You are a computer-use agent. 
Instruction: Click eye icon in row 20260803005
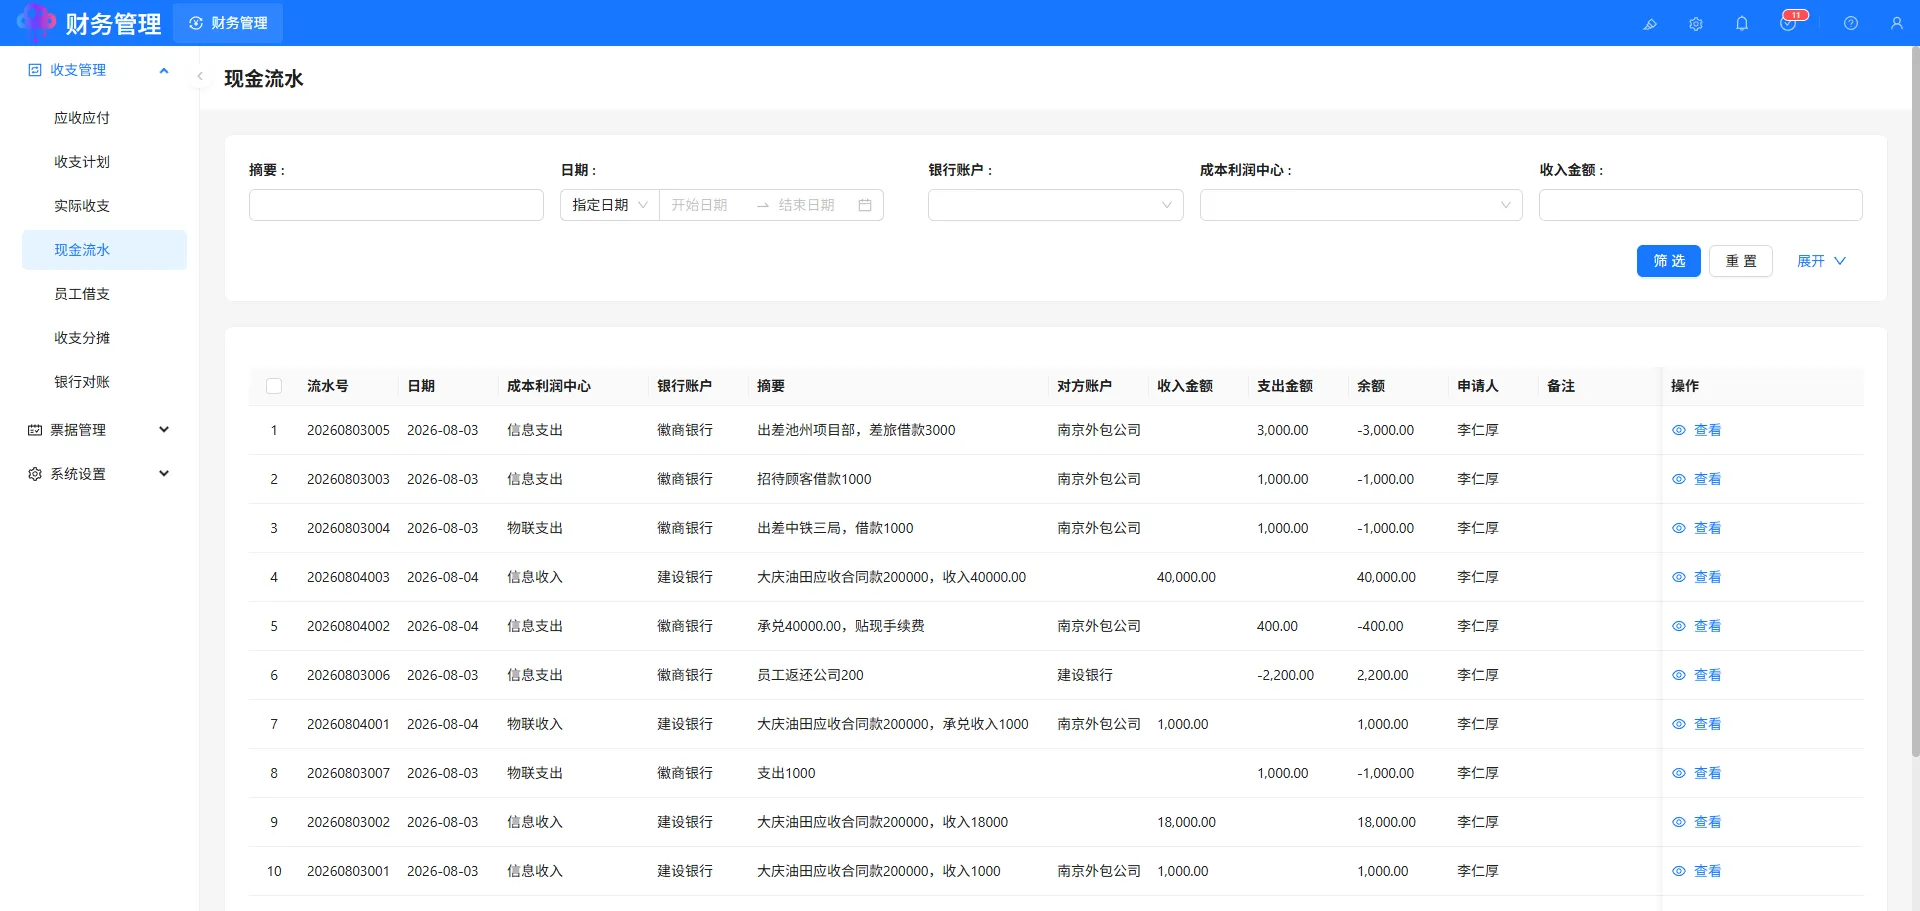click(1679, 430)
